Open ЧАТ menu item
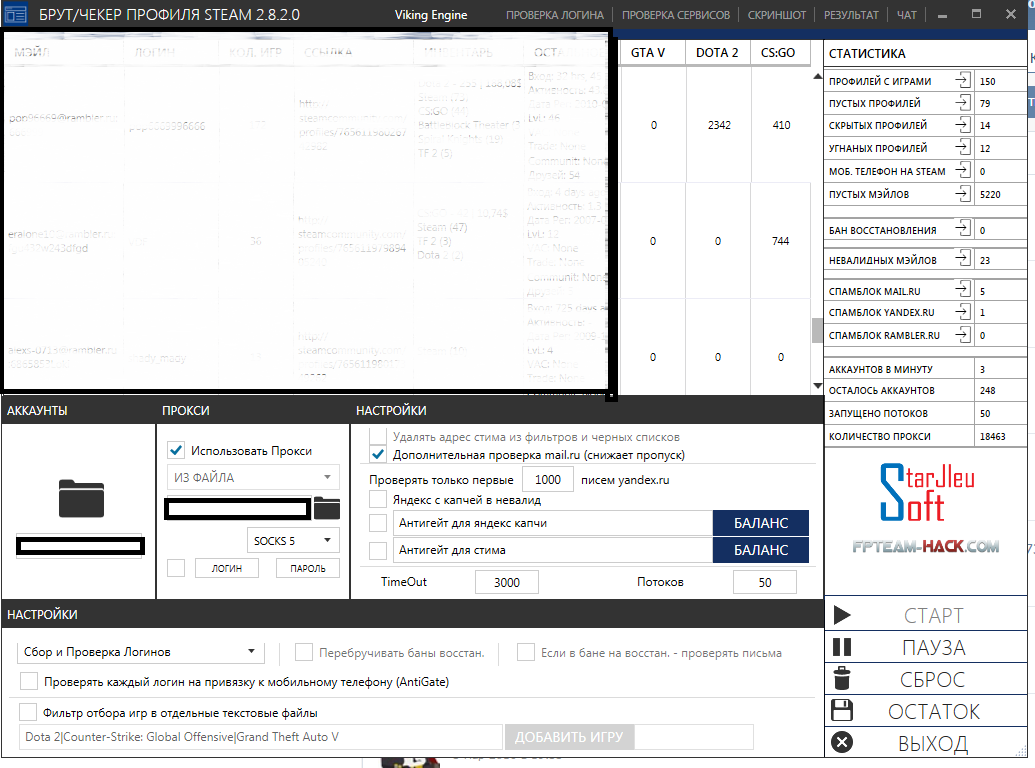 [x=906, y=15]
